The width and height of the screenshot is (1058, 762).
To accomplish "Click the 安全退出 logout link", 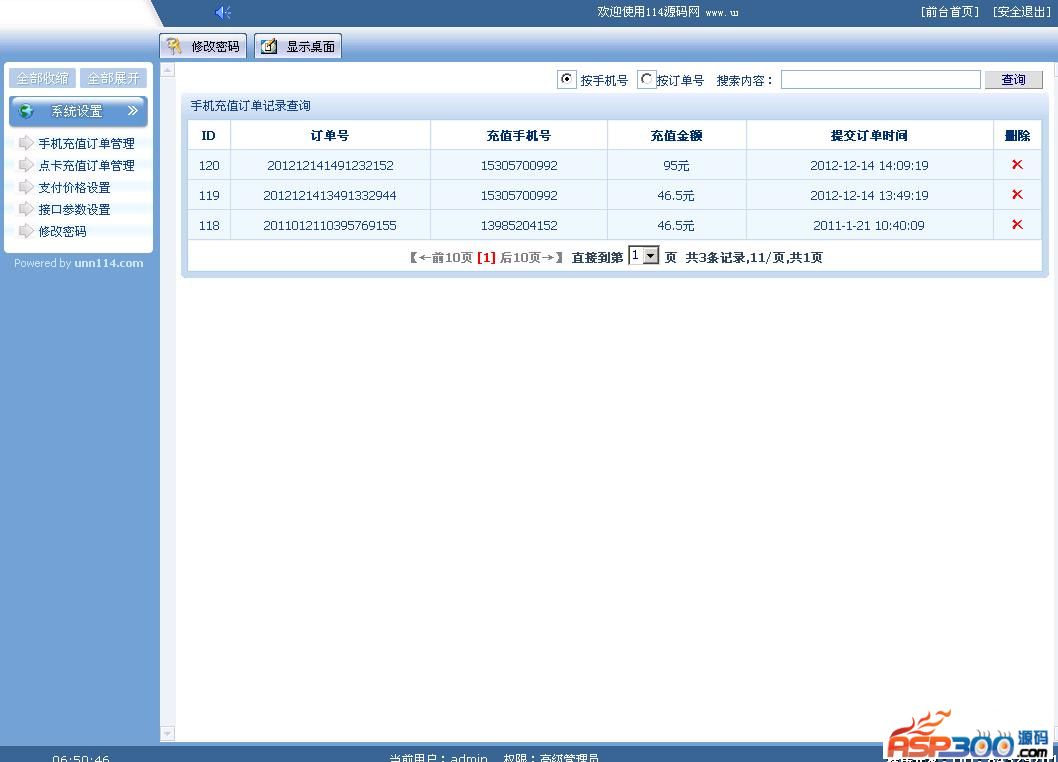I will click(1021, 12).
